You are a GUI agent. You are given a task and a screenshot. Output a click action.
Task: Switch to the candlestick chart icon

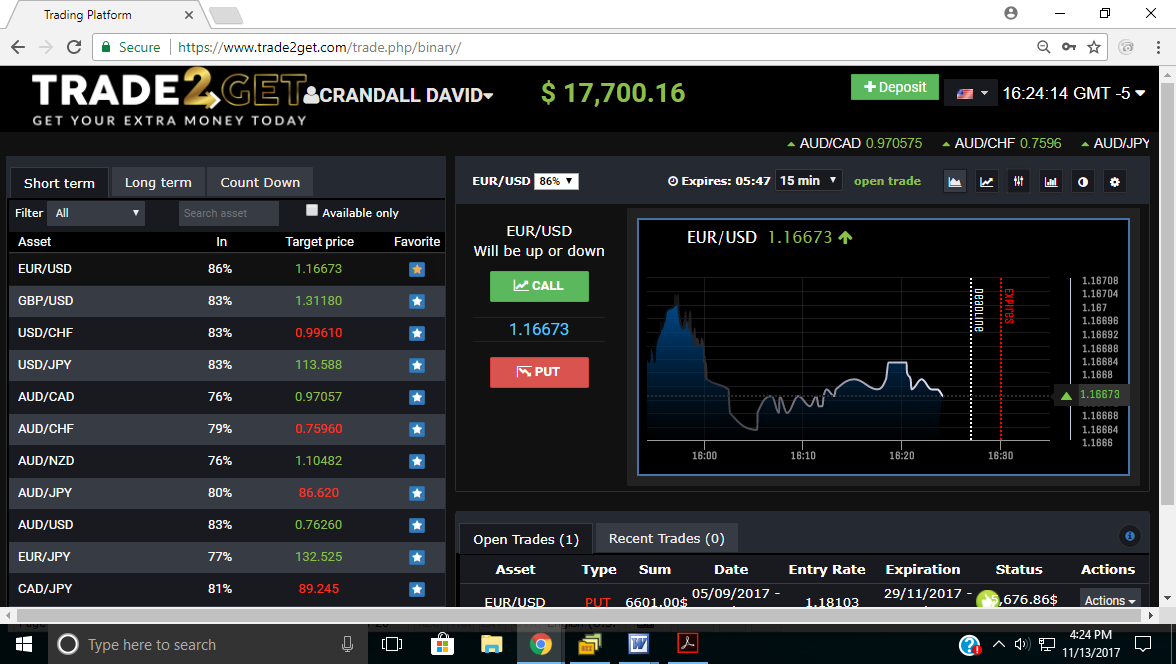click(1018, 182)
